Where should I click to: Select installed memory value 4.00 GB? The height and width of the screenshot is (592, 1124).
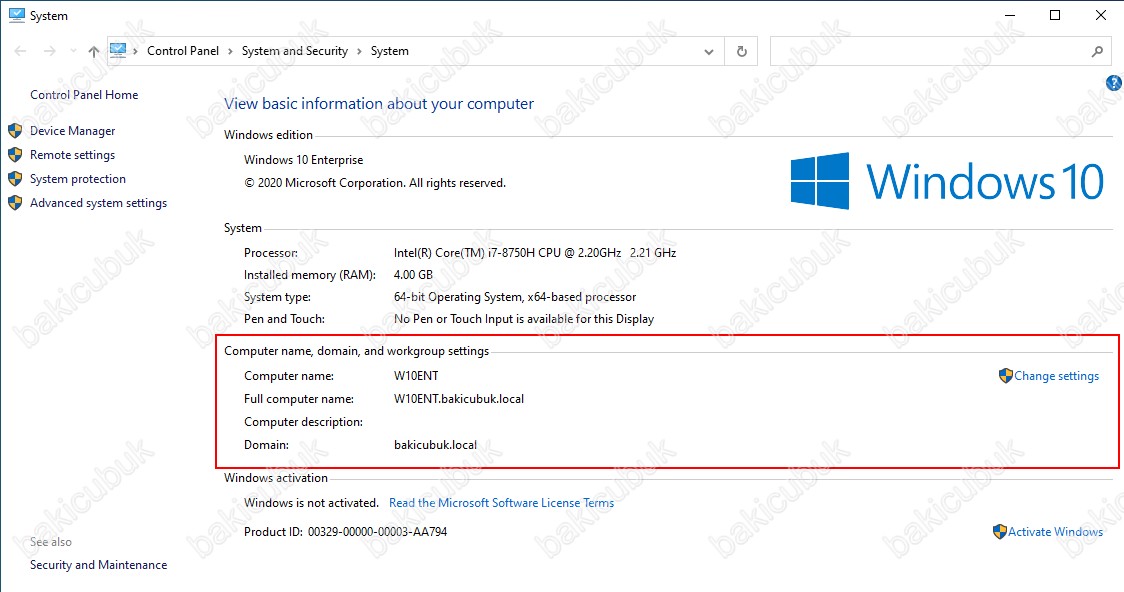click(414, 274)
